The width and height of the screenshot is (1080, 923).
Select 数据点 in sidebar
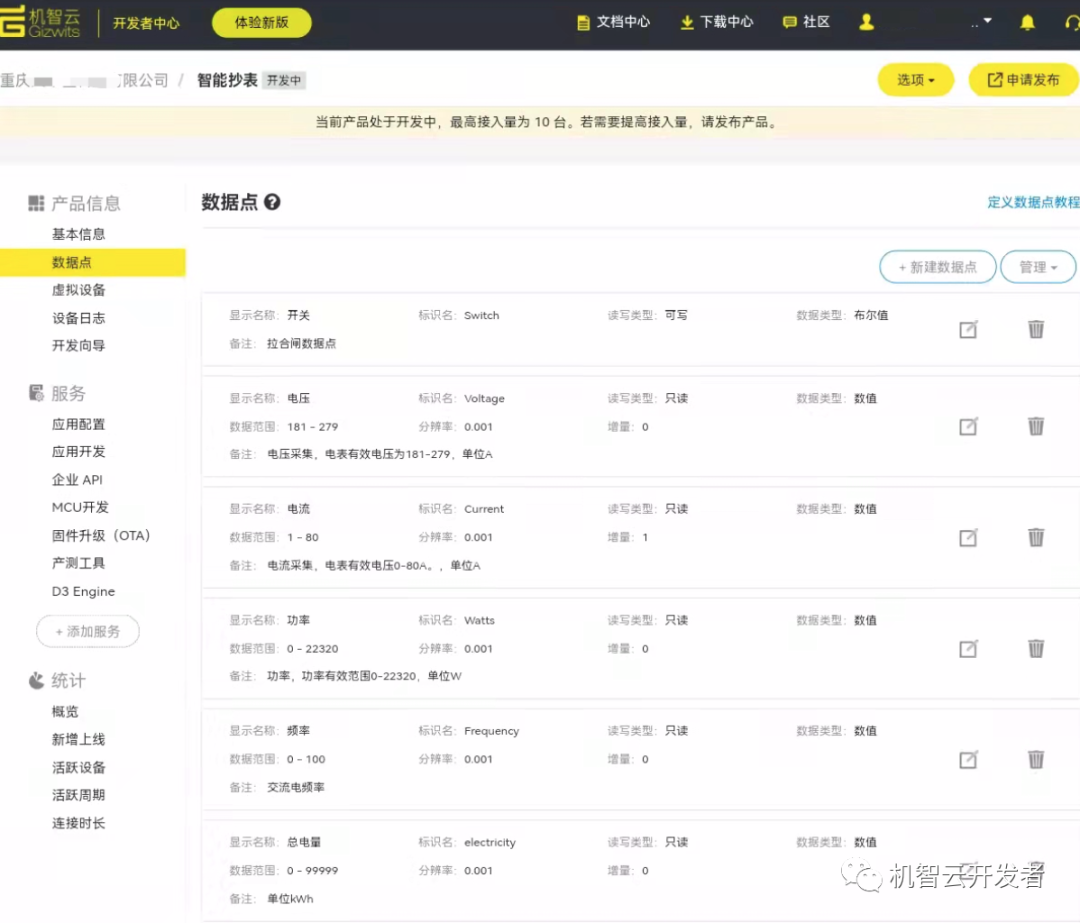[92, 262]
